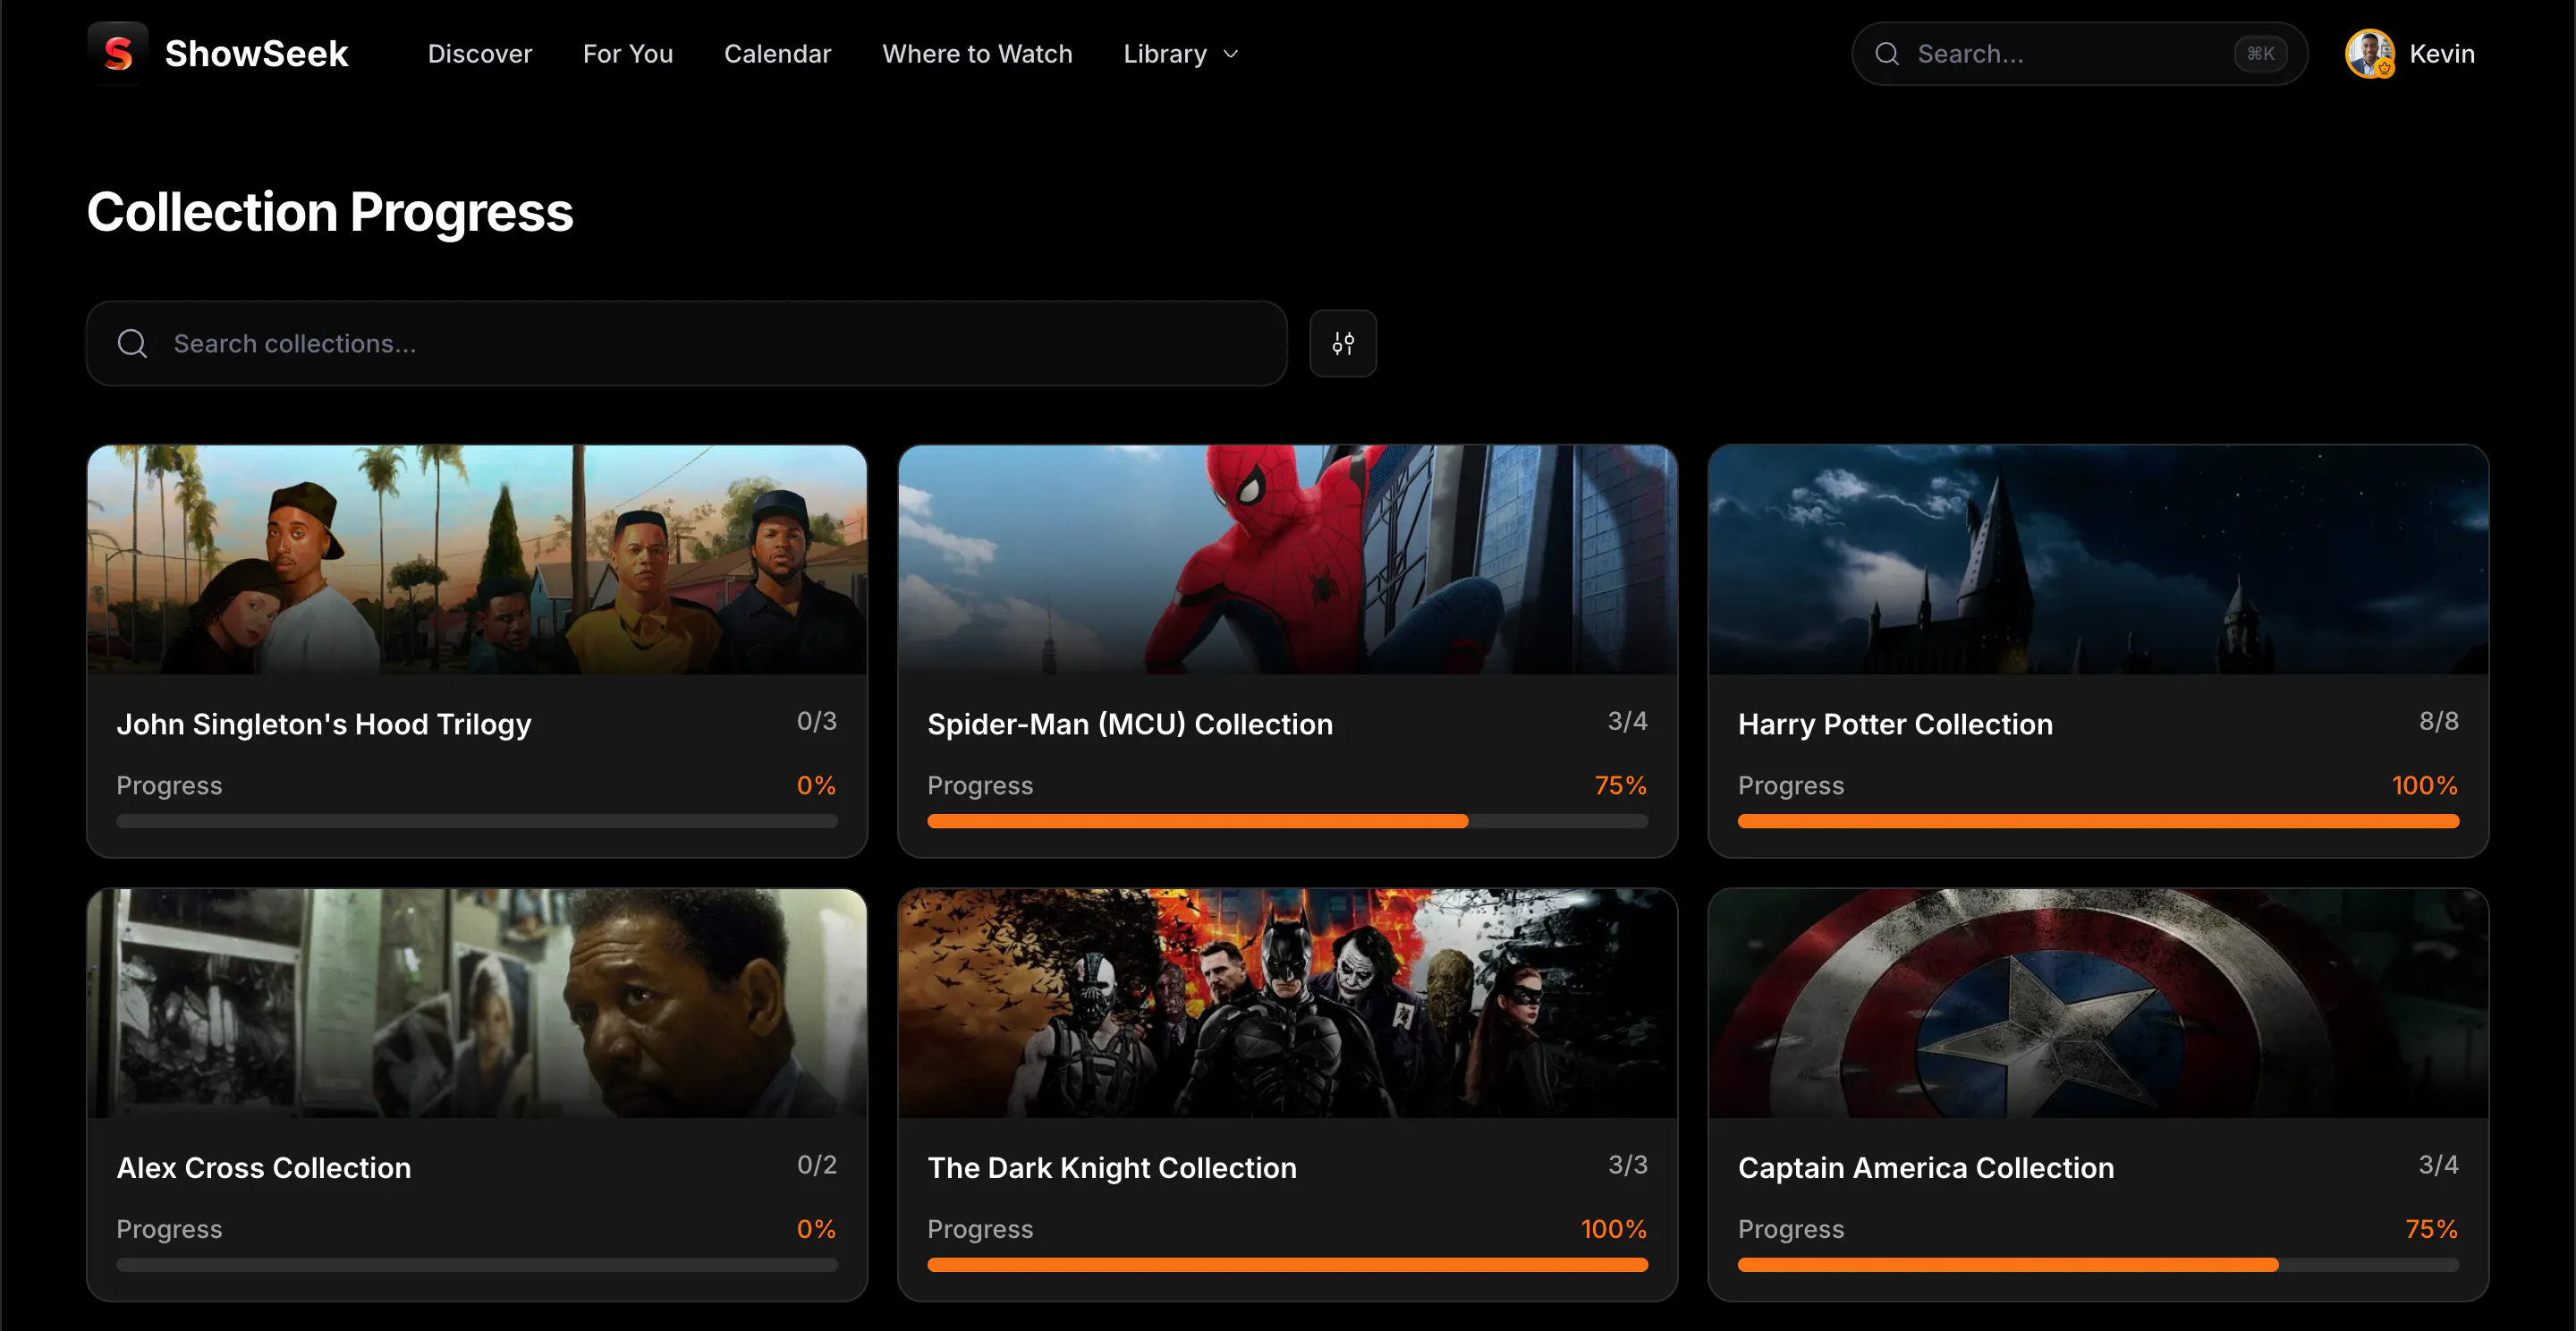
Task: Click the Progress label on Spider-Man (MCU)
Action: click(x=980, y=786)
